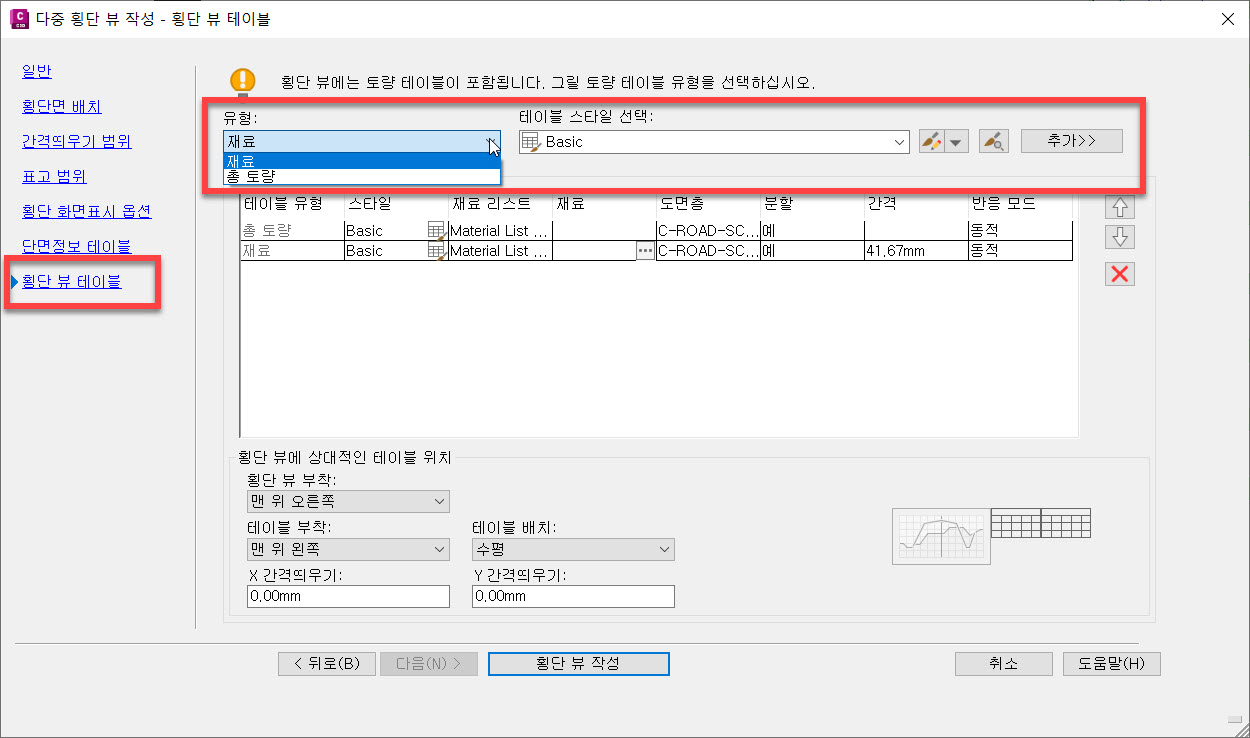Click the table style edit icon
This screenshot has width=1250, height=738.
click(932, 142)
